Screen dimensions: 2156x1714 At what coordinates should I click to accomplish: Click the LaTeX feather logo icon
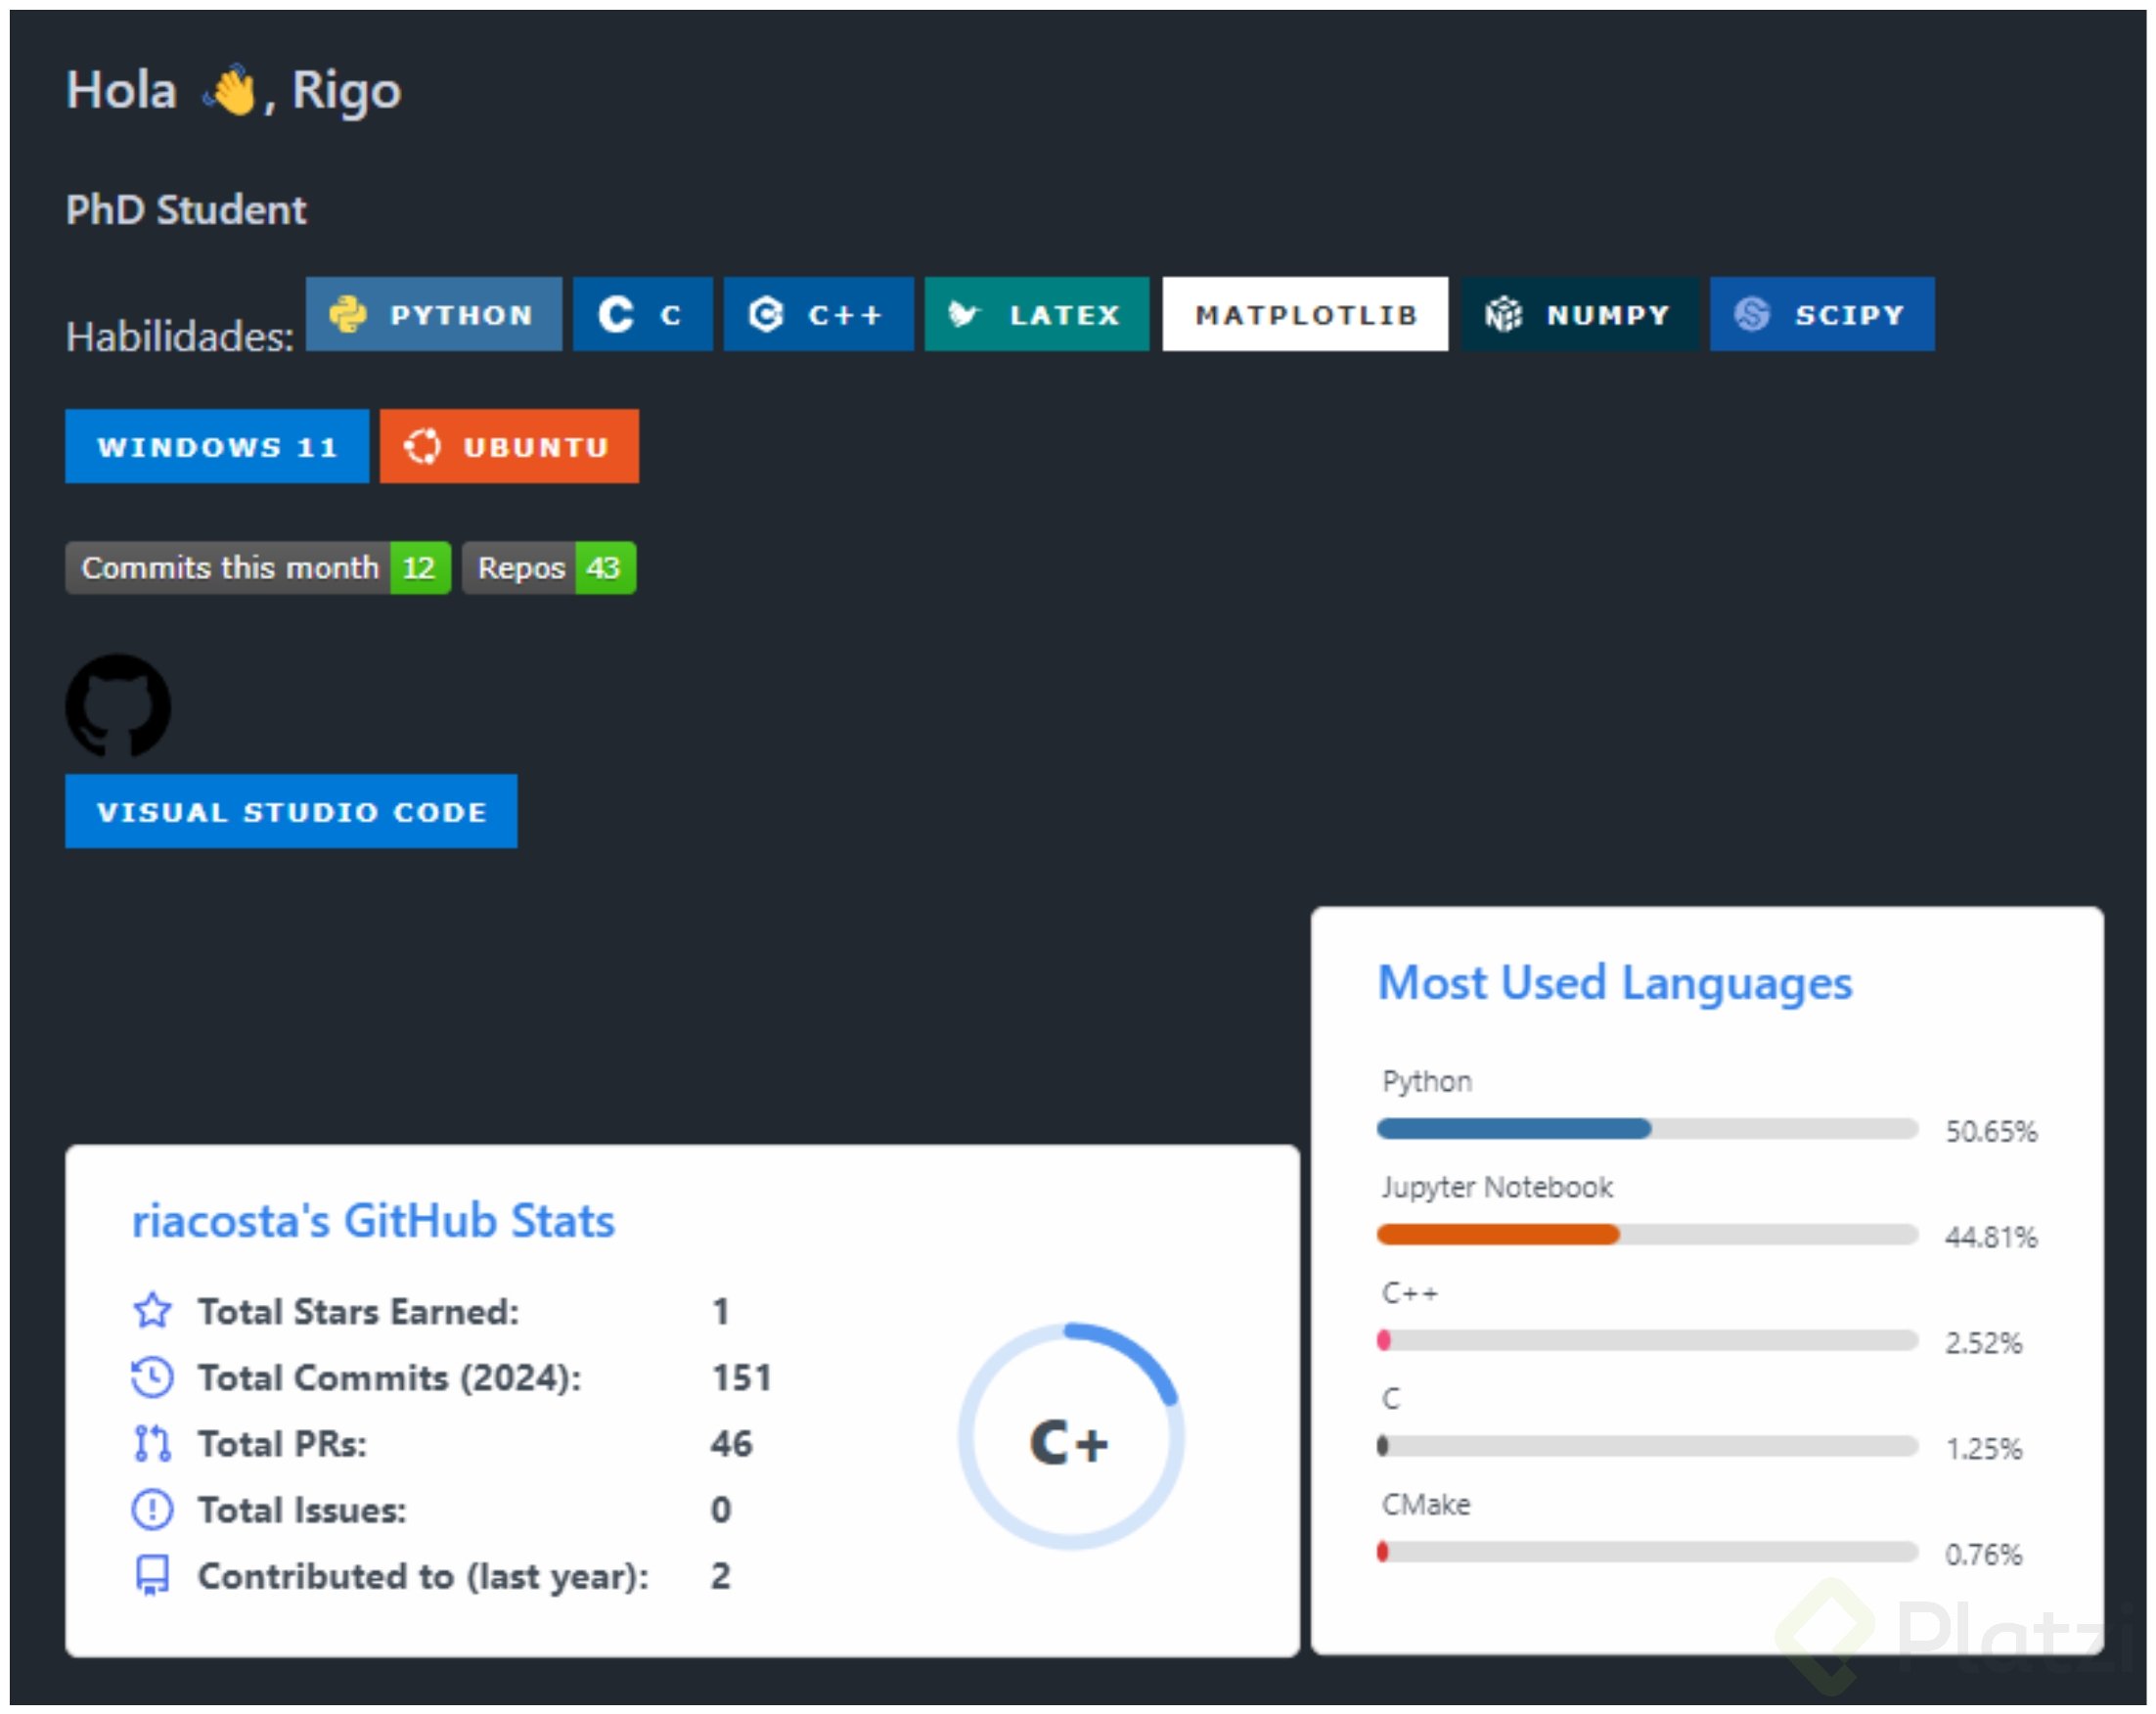[962, 314]
